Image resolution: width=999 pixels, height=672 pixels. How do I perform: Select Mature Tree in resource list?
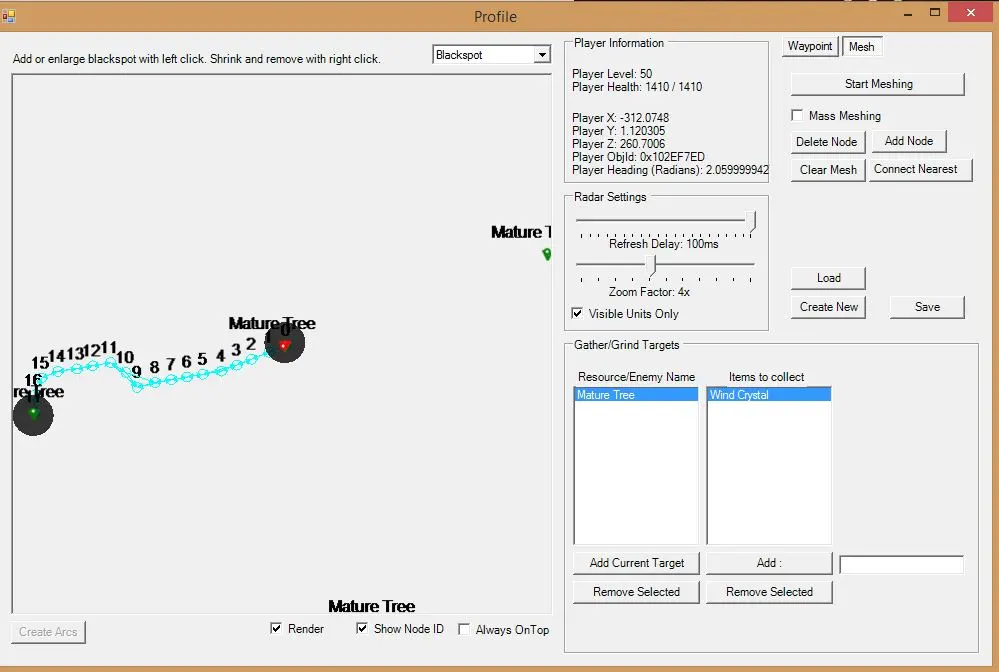tap(636, 395)
